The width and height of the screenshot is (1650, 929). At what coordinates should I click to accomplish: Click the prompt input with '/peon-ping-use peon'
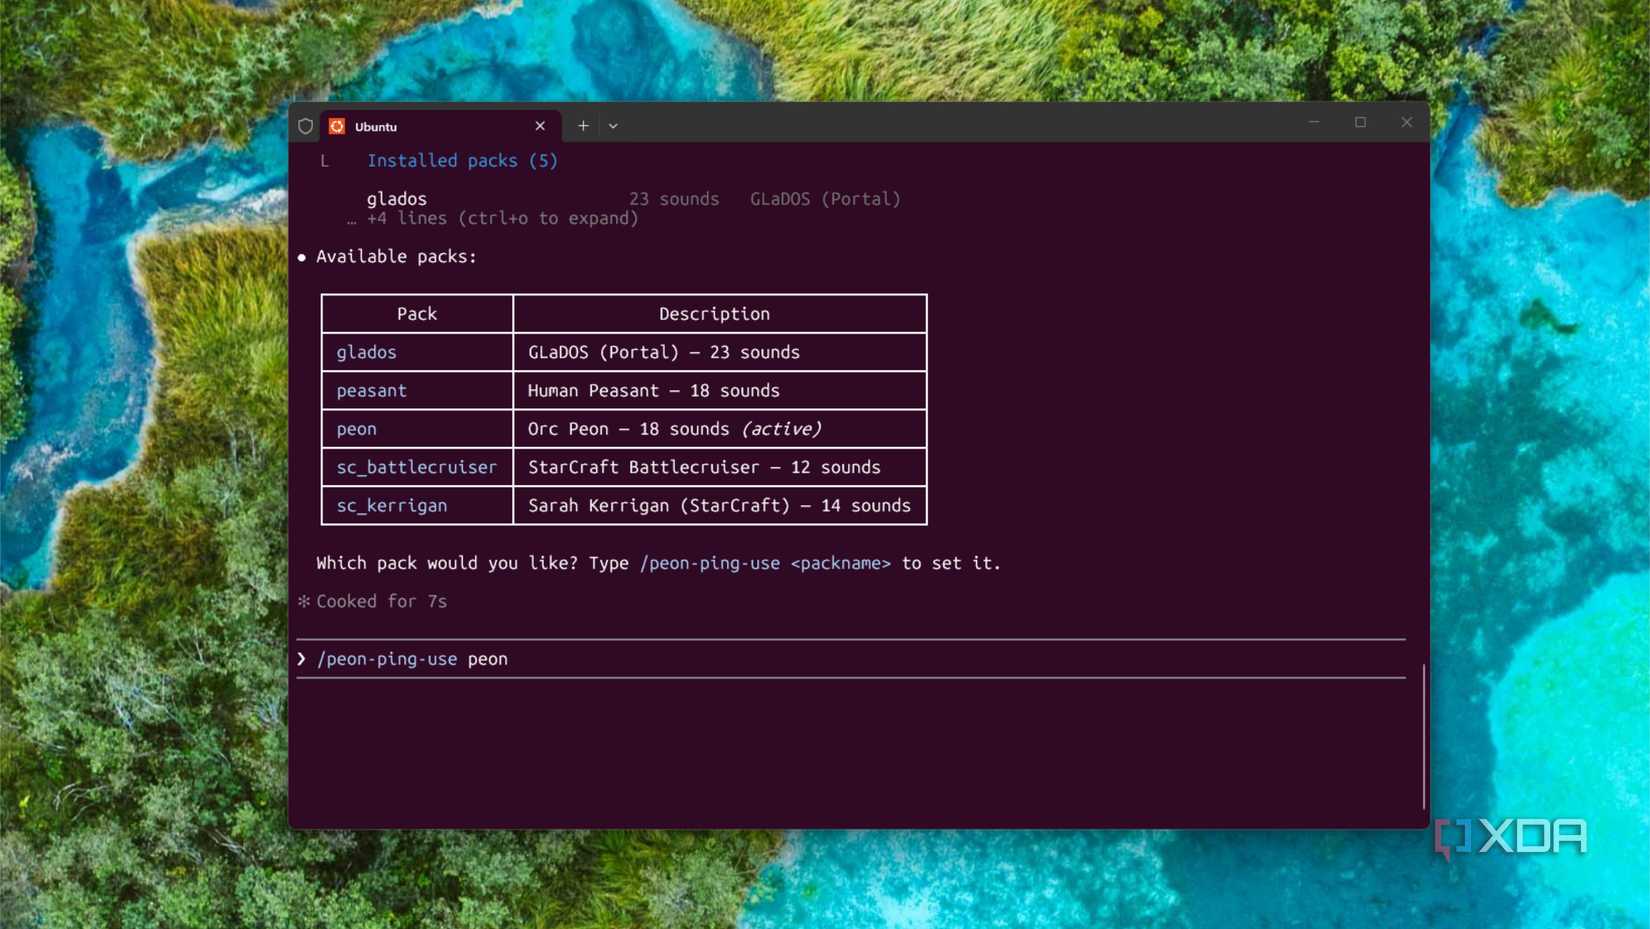click(x=851, y=659)
